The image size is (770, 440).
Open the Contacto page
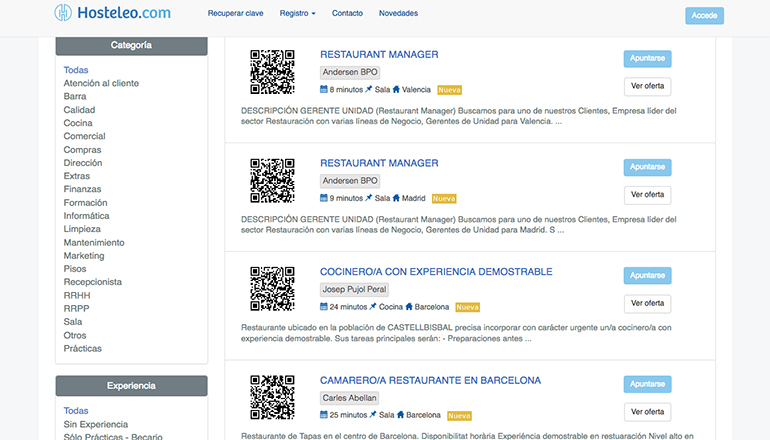click(347, 13)
